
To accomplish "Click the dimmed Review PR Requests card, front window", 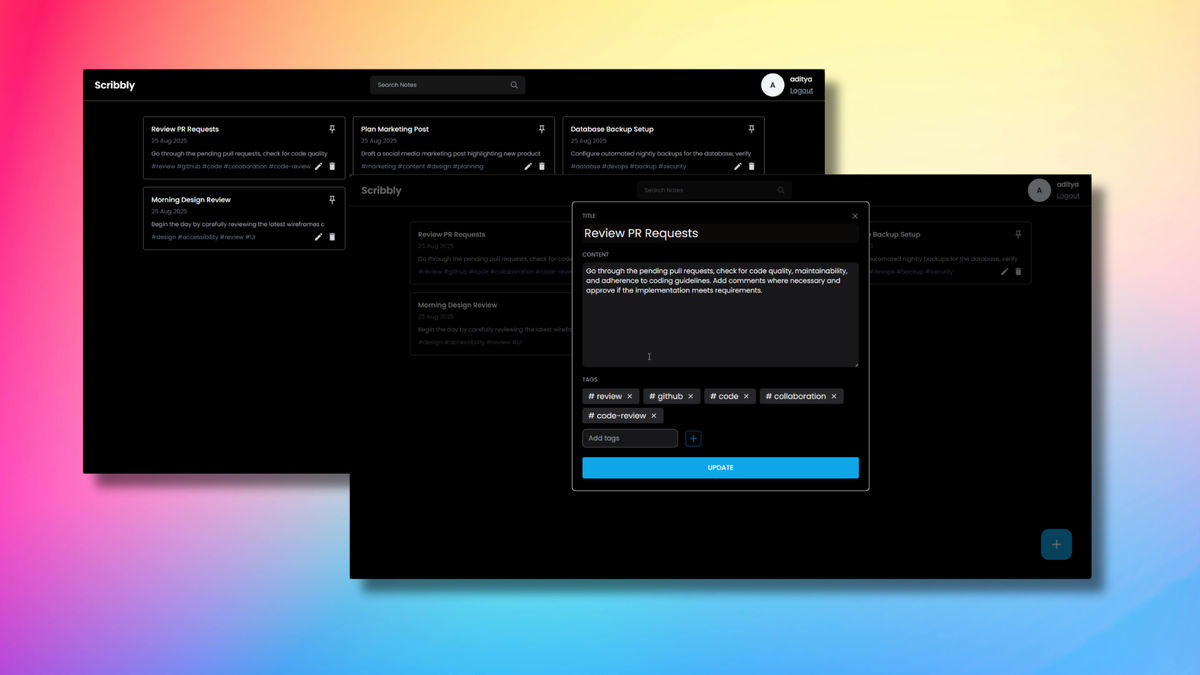I will click(x=492, y=254).
